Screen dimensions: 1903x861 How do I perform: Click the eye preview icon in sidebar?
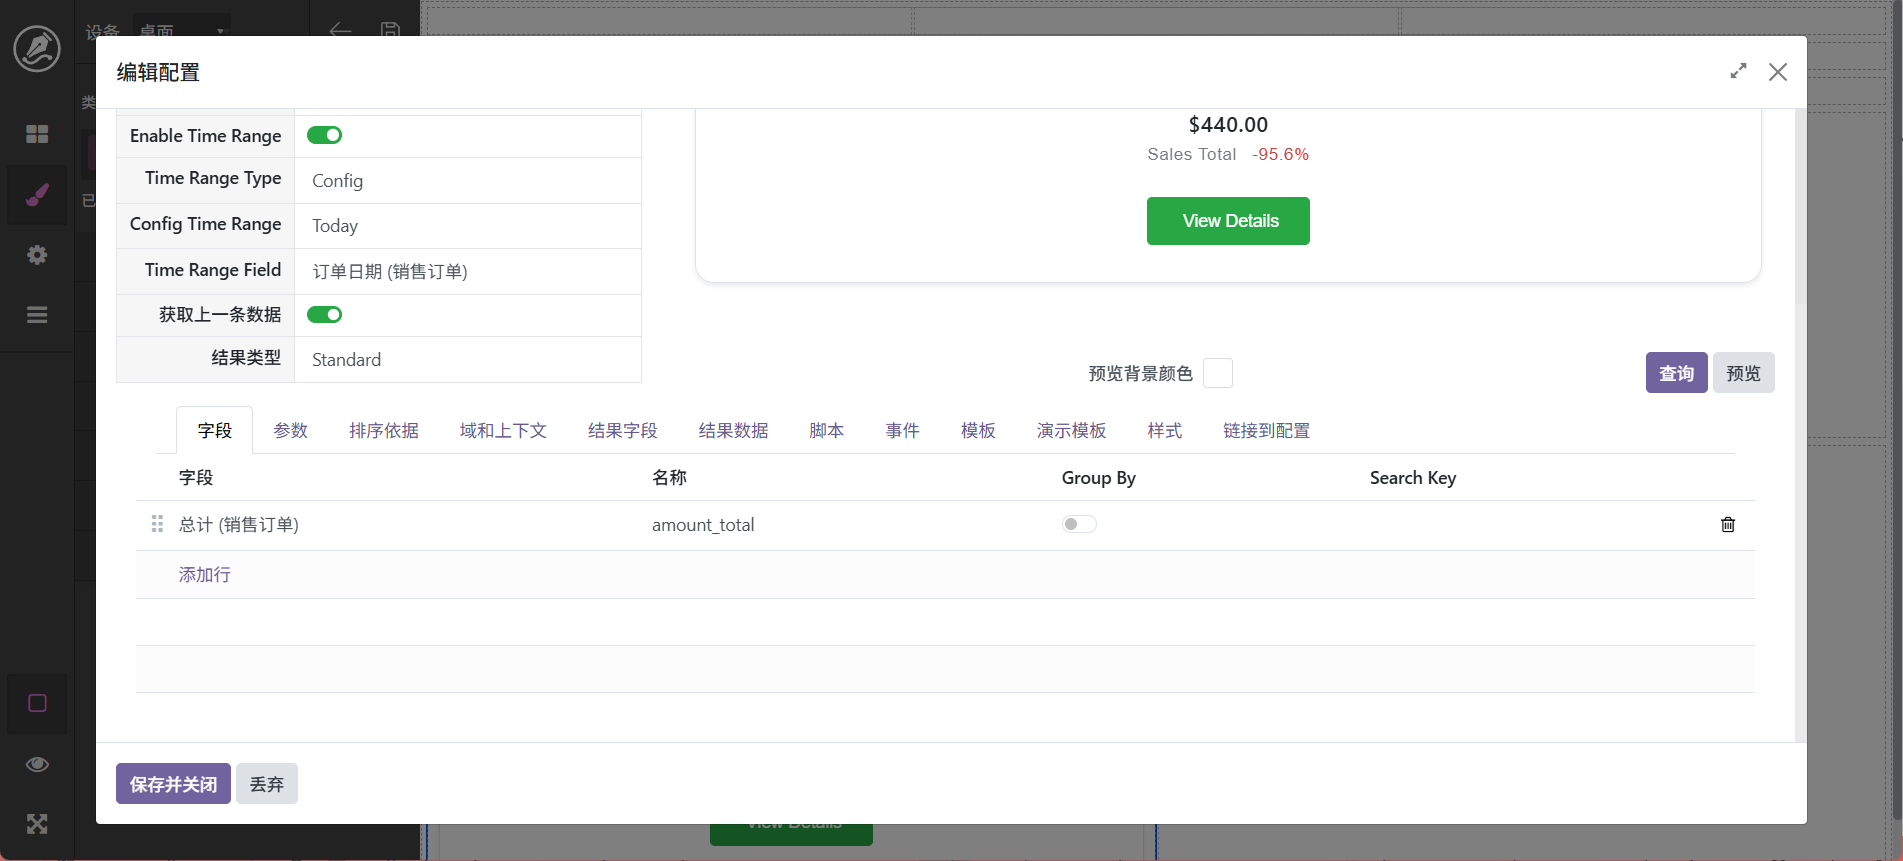37,764
